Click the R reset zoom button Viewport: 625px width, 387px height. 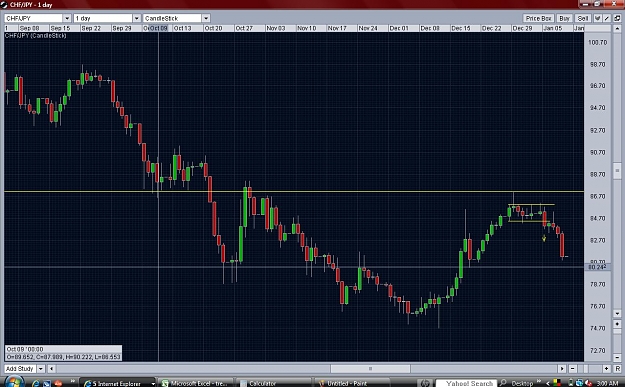click(x=617, y=369)
